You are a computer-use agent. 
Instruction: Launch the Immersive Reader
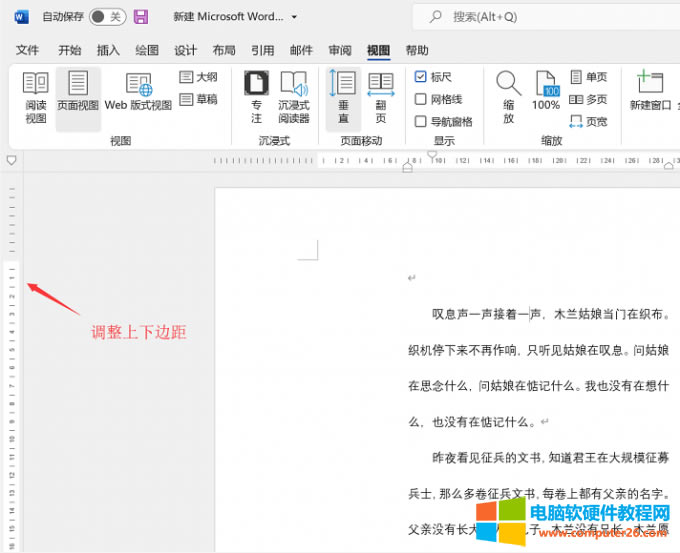click(x=294, y=98)
